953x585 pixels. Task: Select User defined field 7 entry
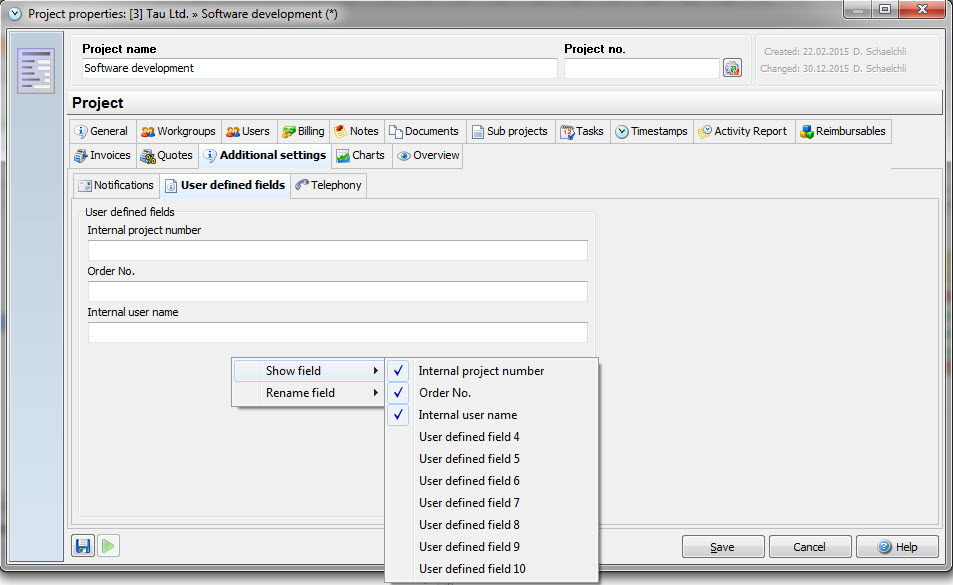pyautogui.click(x=469, y=503)
